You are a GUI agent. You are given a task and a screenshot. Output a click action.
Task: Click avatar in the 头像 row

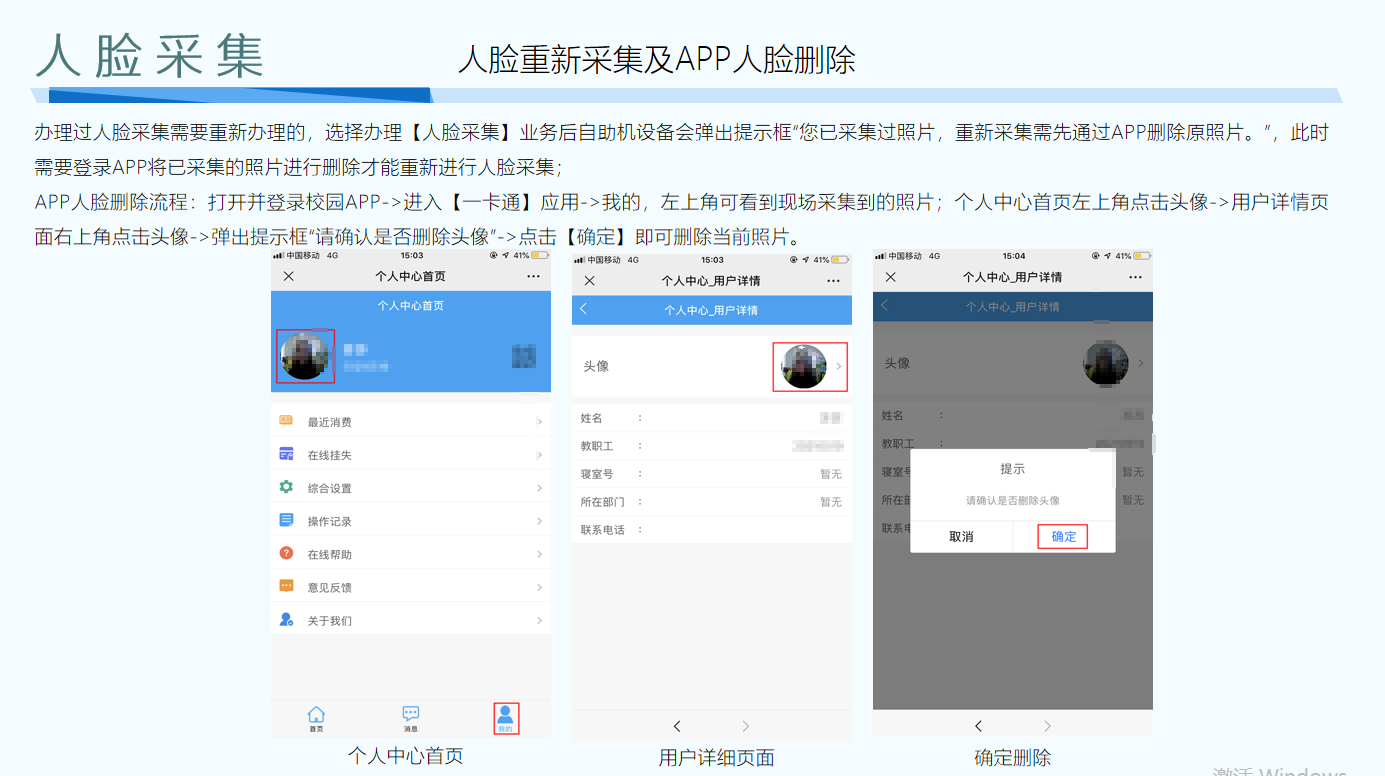(x=804, y=367)
